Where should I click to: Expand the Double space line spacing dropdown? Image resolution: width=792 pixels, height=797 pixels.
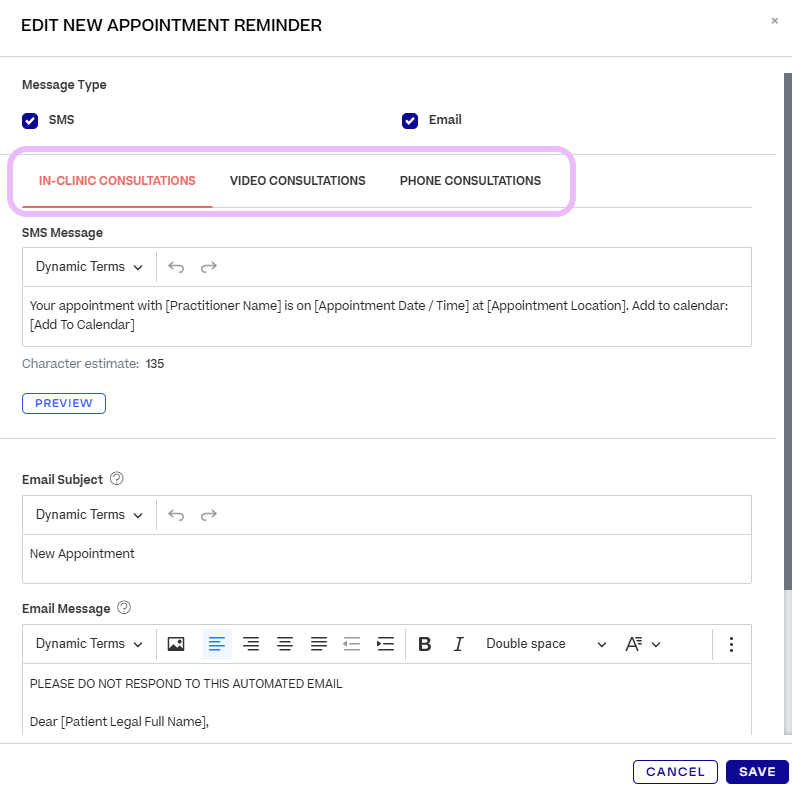coord(546,644)
